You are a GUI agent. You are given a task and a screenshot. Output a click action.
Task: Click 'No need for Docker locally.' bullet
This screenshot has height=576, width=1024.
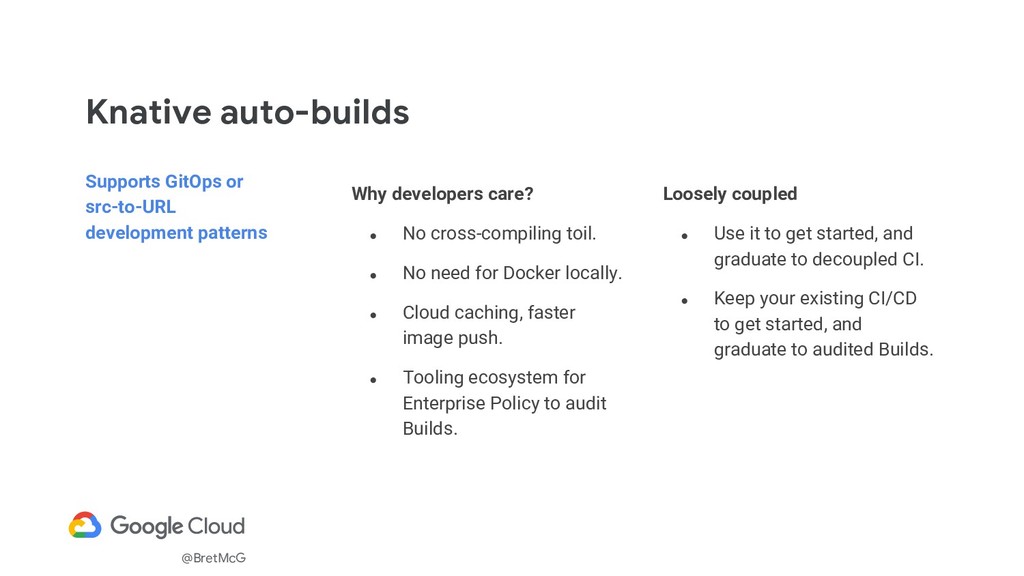[x=513, y=273]
